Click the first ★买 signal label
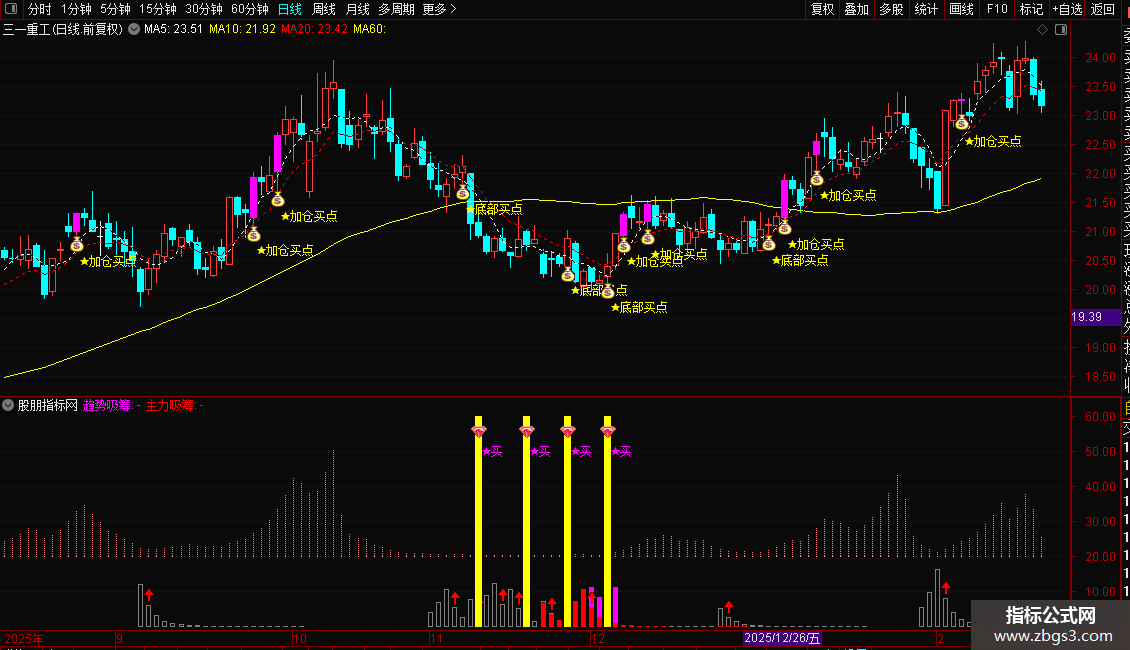This screenshot has width=1130, height=650. click(492, 452)
